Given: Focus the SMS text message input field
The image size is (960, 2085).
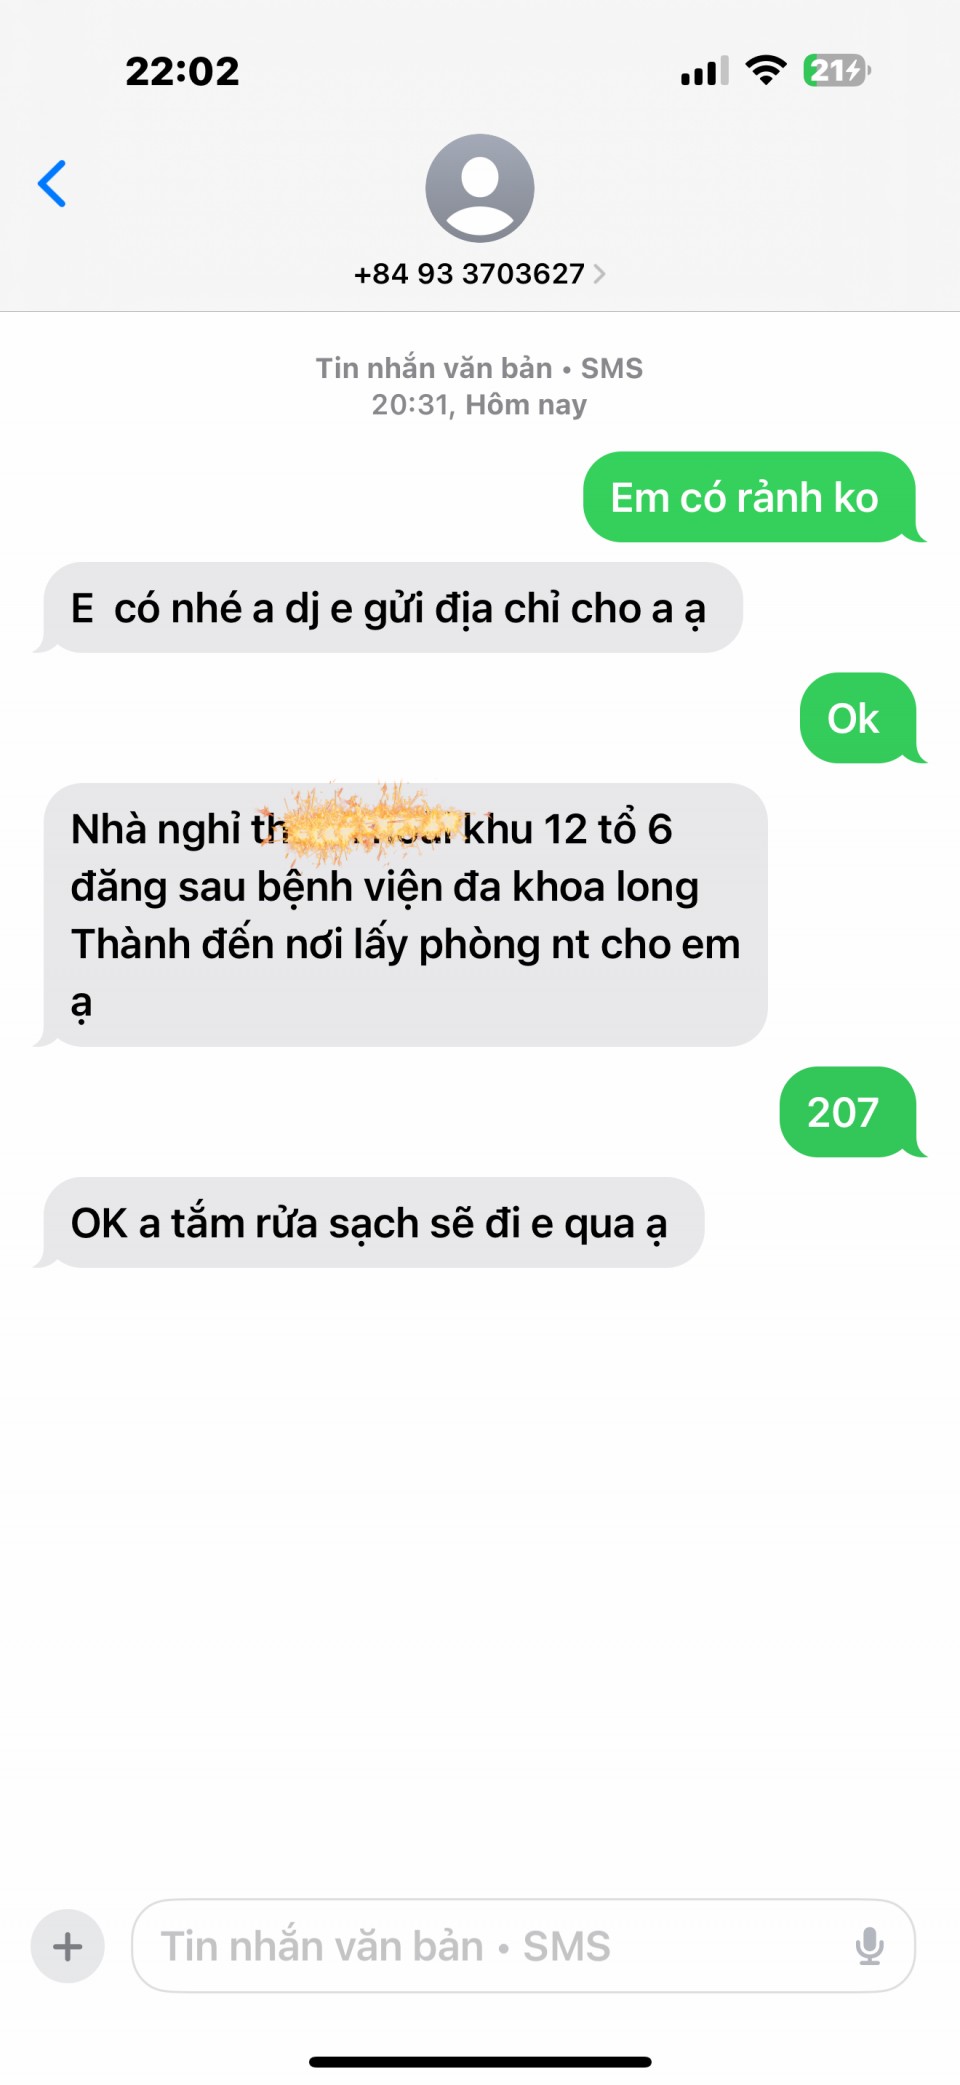Looking at the screenshot, I should [523, 1946].
